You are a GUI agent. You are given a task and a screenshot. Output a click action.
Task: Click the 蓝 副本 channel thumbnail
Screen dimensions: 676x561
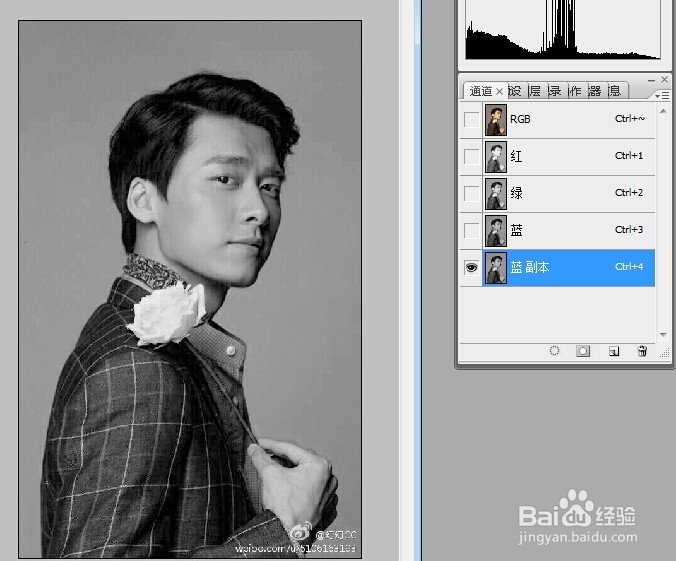496,268
